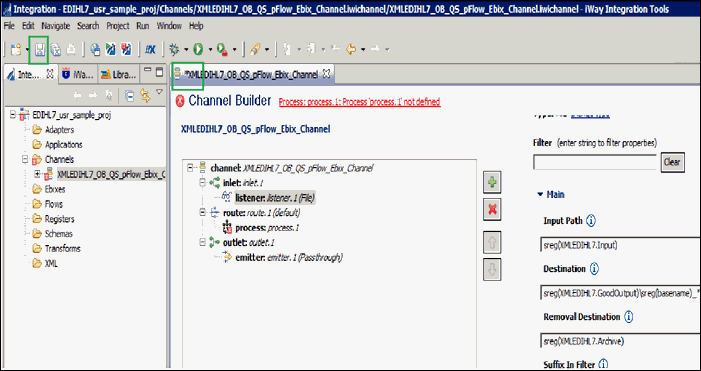Collapse the EDIHL7_usr_sample_proj project node
The image size is (701, 371).
(x=13, y=115)
